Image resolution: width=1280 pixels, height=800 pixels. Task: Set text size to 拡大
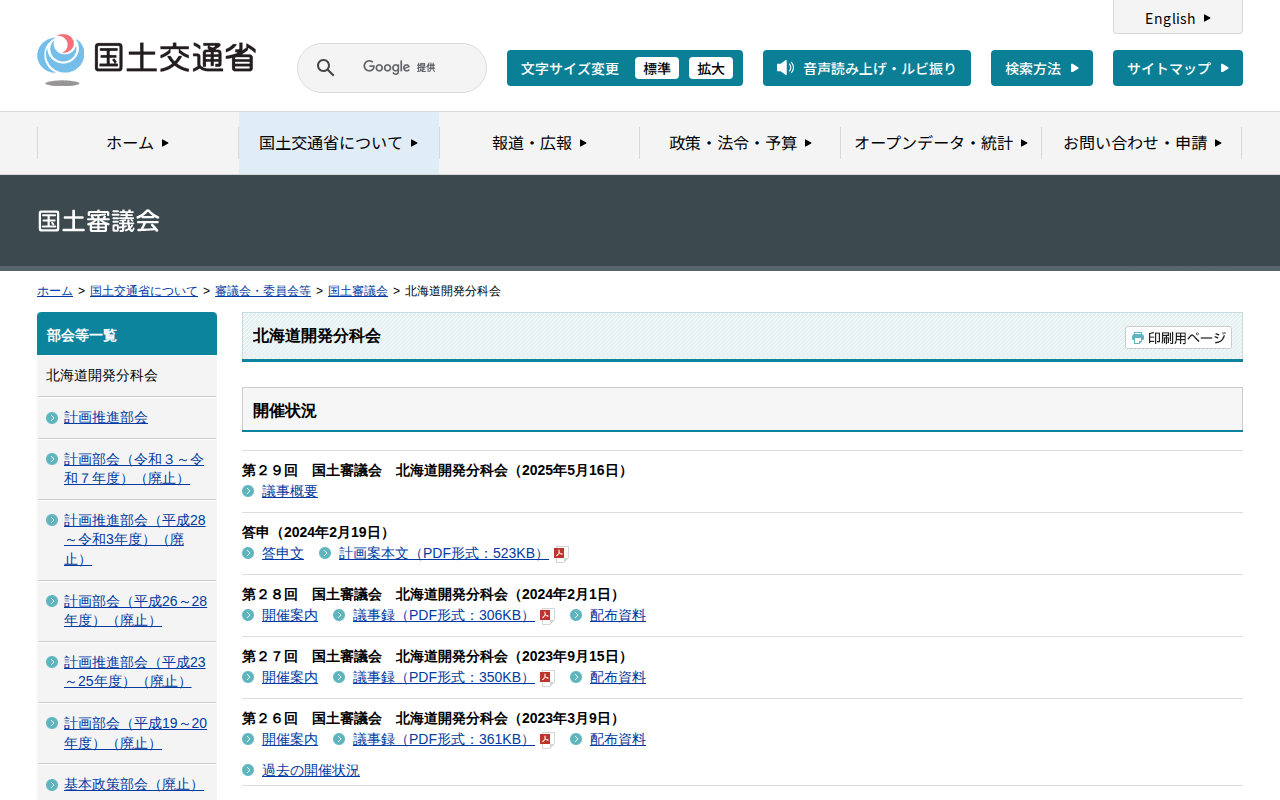point(711,68)
